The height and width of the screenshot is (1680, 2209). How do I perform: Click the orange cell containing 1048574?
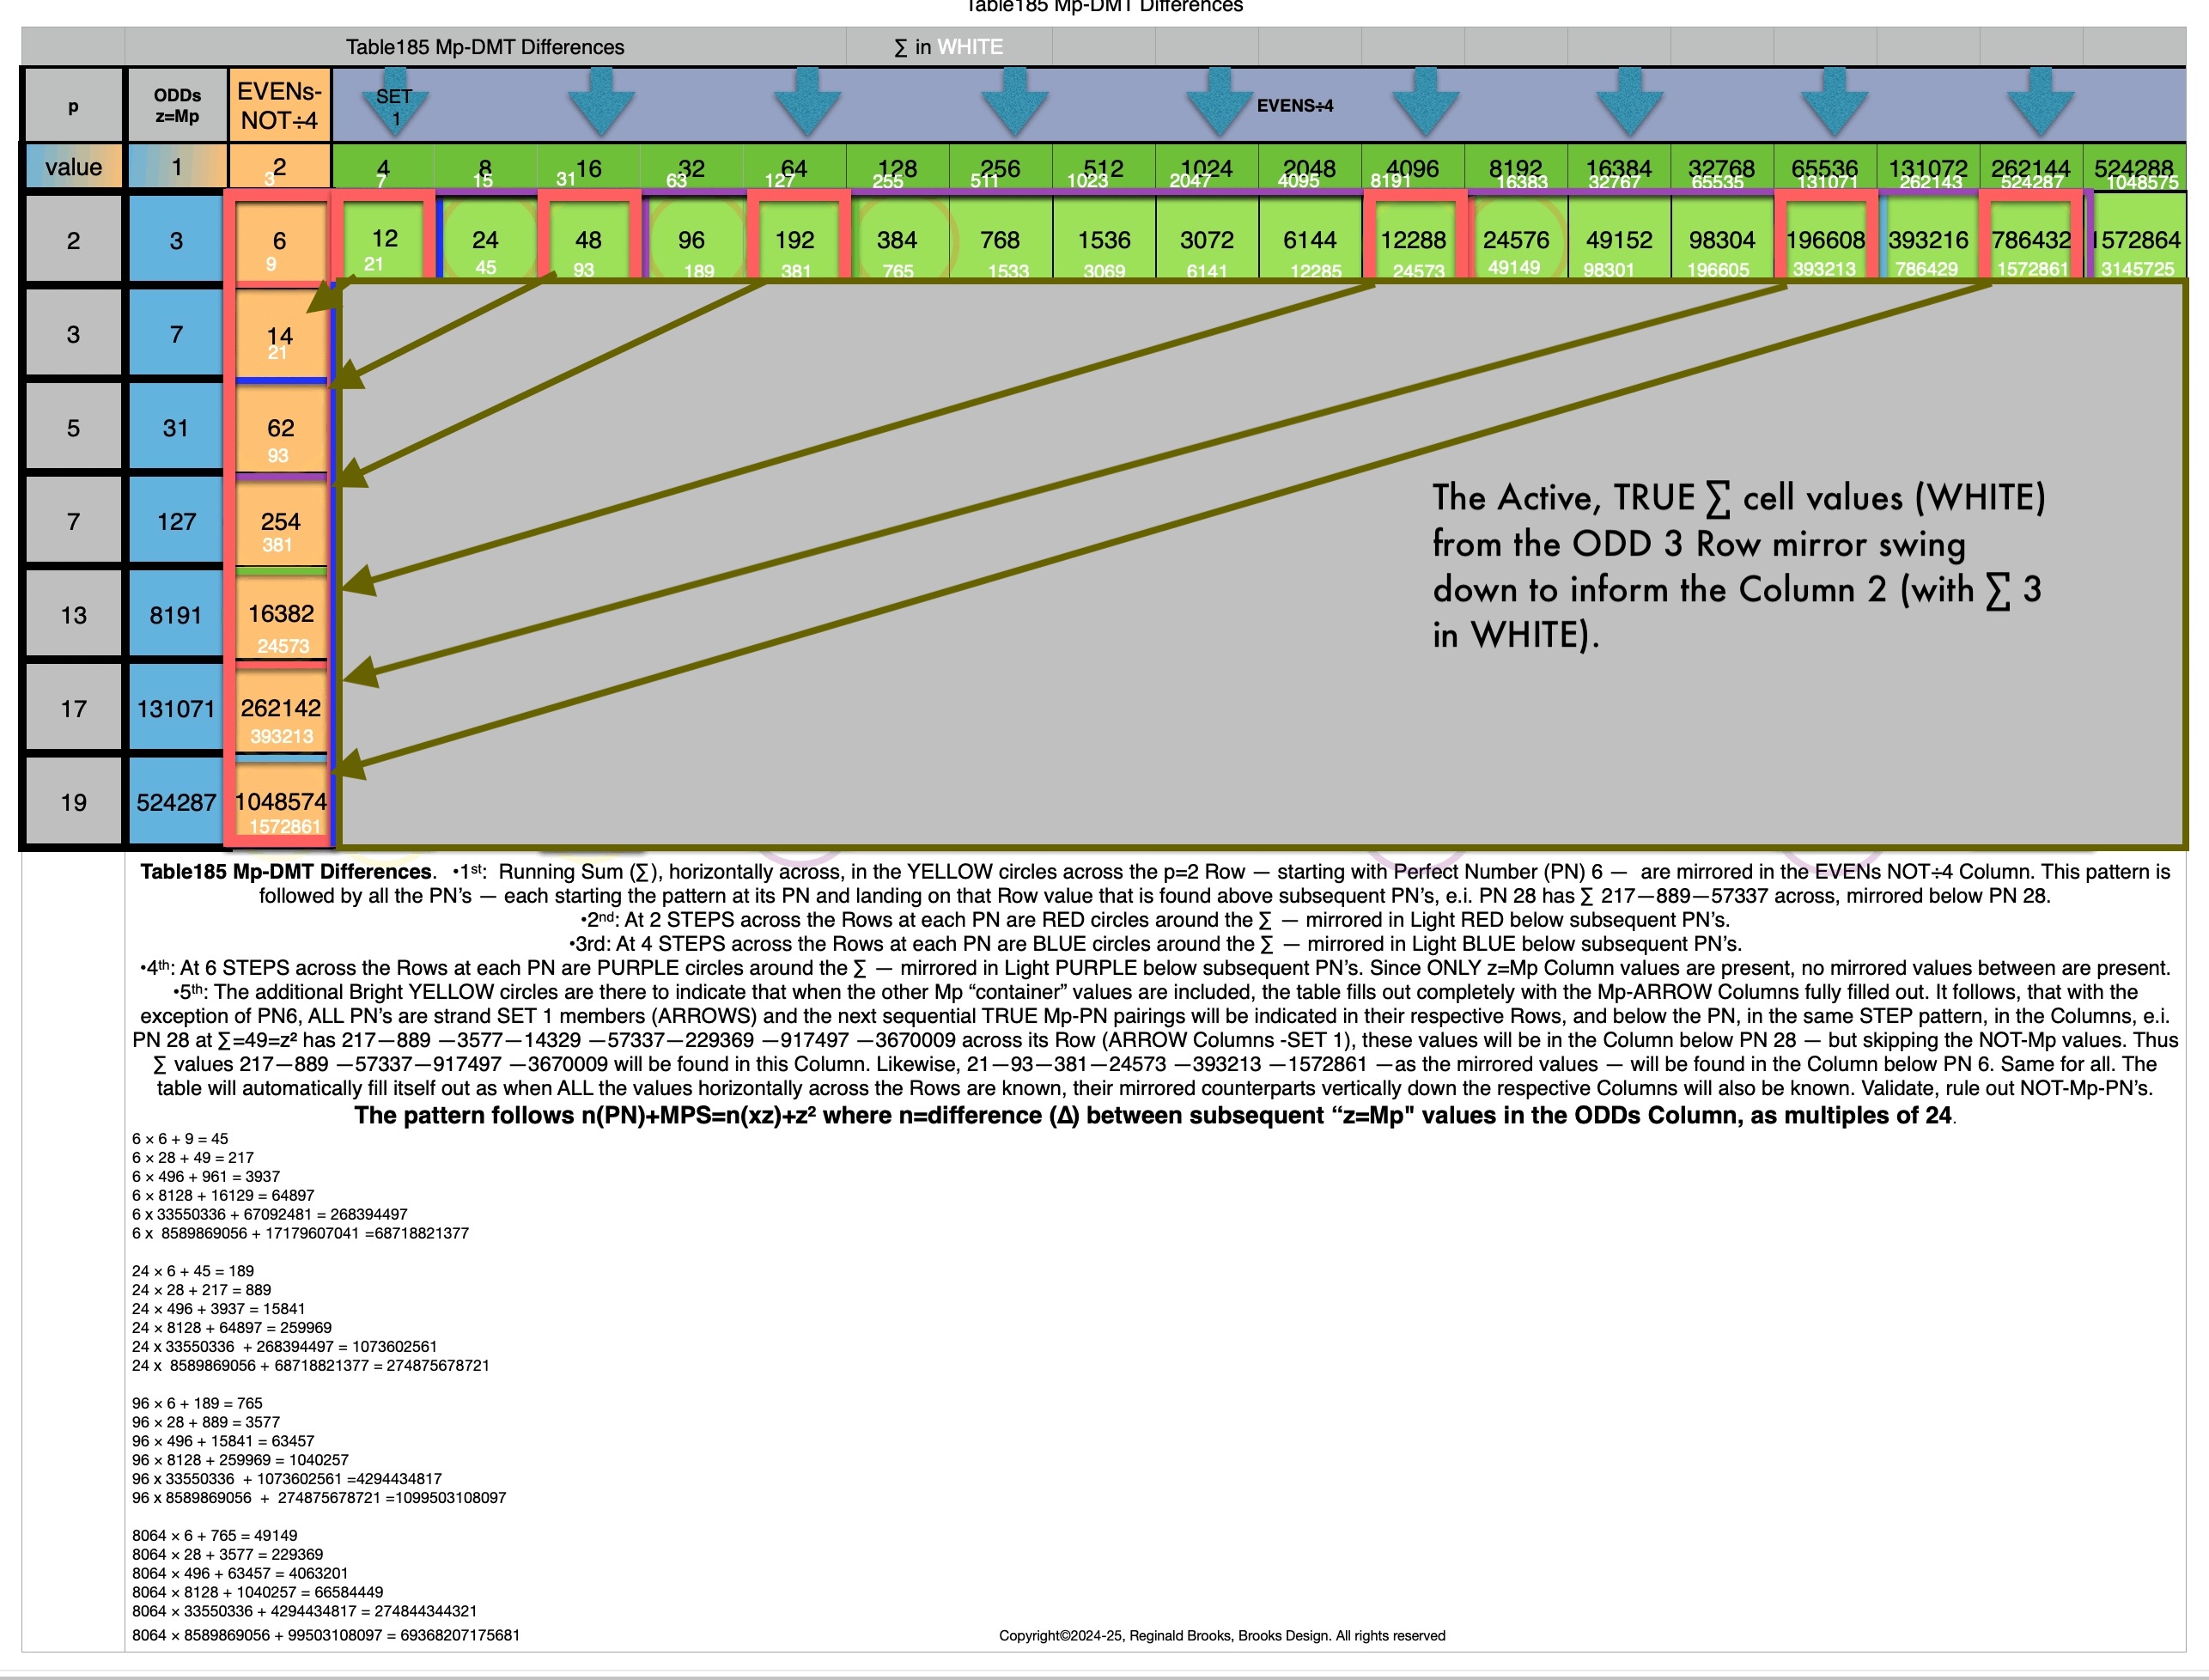click(x=280, y=802)
